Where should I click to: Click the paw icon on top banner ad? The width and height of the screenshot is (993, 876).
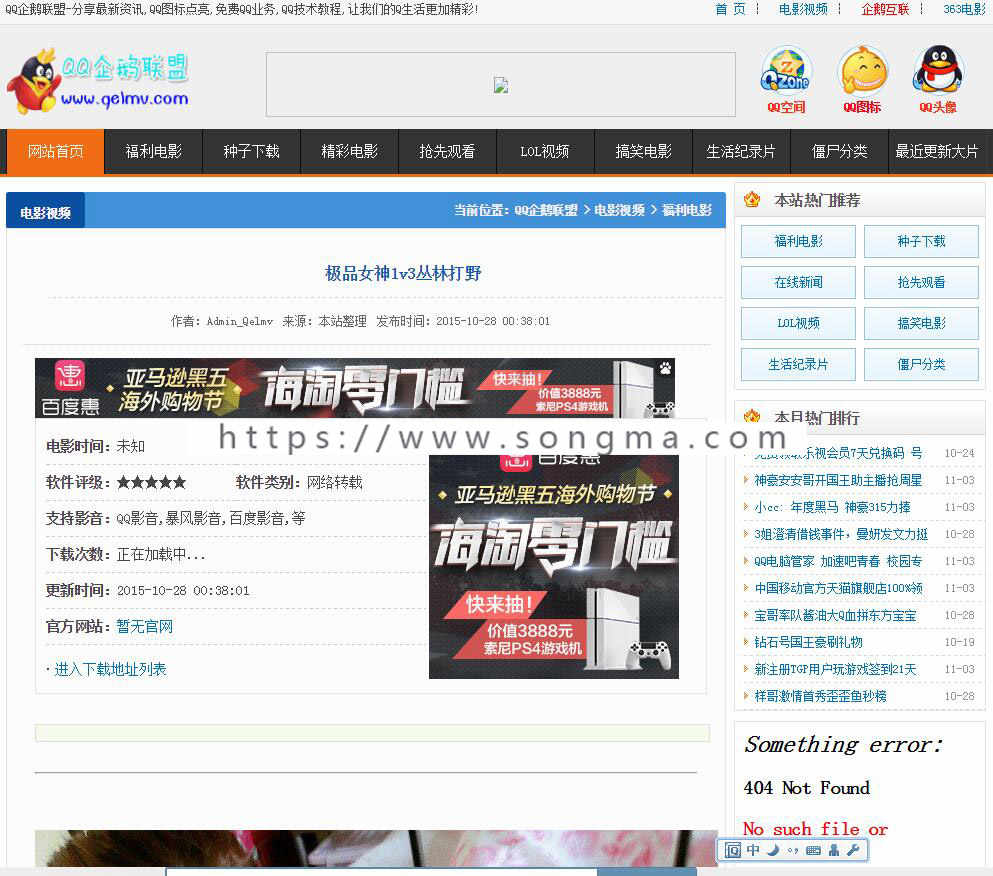(665, 367)
